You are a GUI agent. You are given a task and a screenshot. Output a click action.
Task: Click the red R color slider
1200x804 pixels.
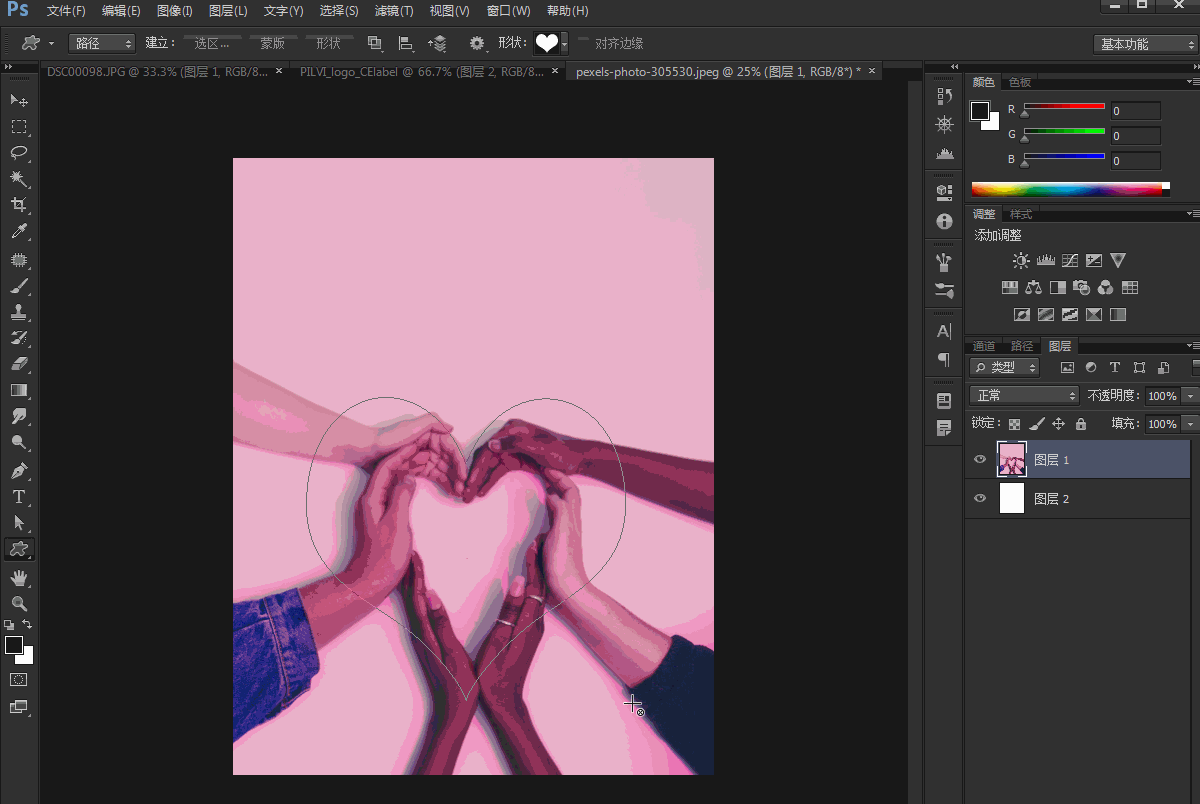pos(1063,106)
